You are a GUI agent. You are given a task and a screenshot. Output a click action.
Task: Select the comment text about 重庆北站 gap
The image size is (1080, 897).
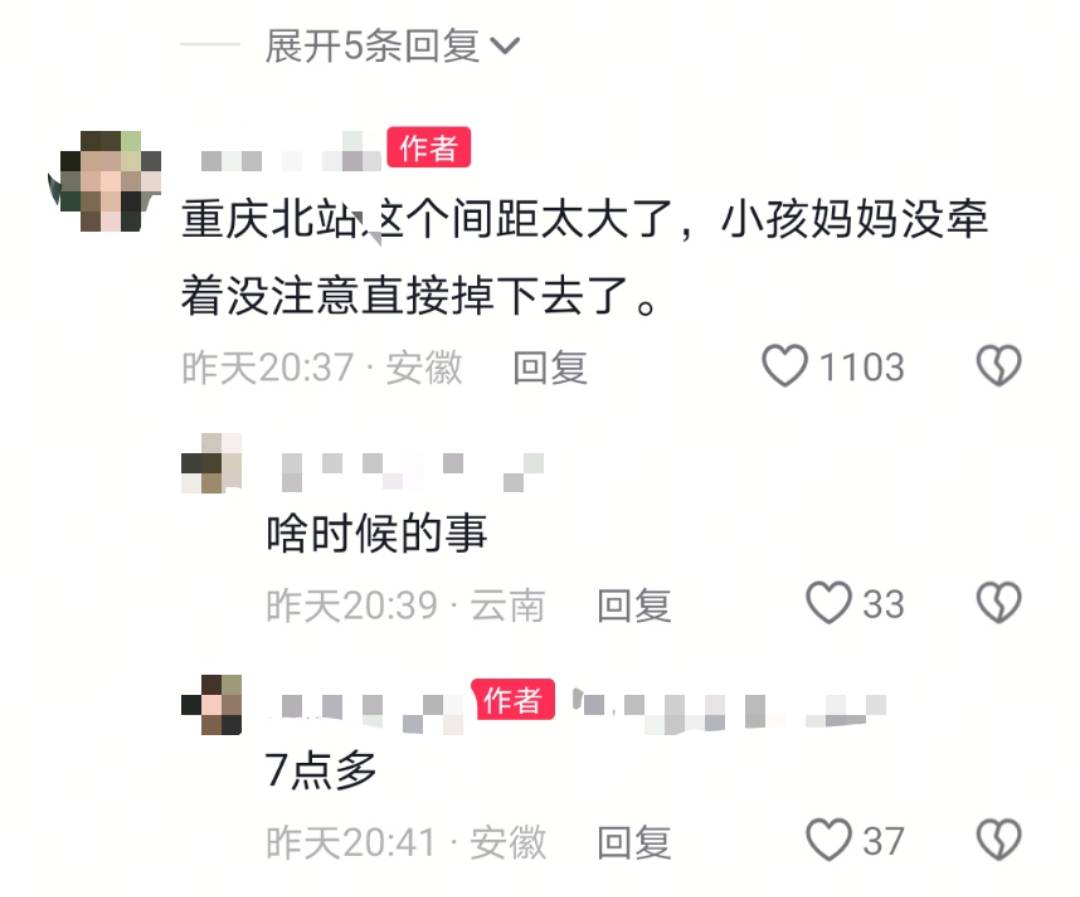585,256
